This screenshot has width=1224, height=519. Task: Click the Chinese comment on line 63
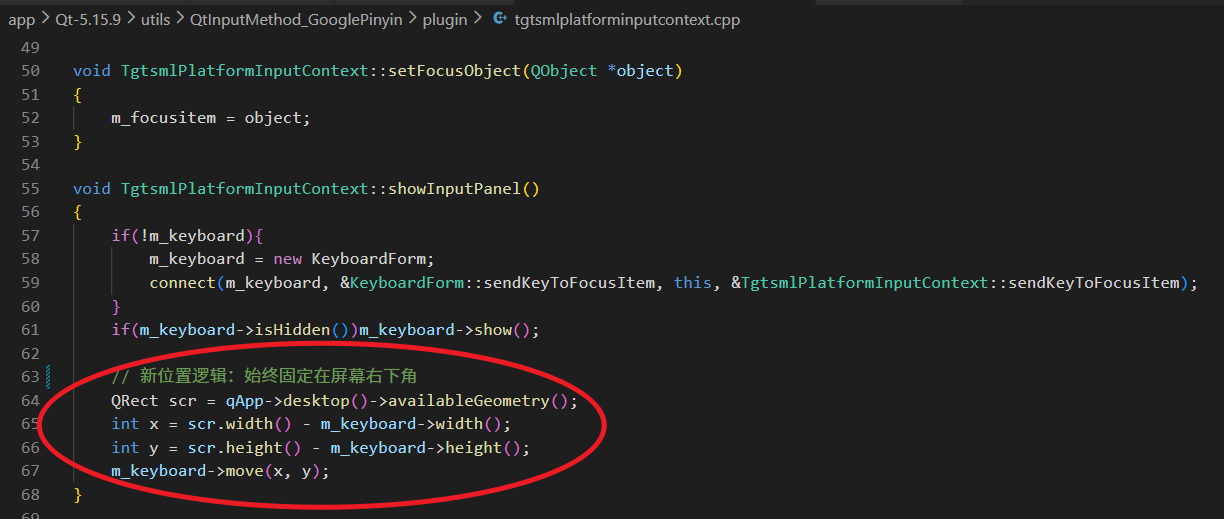(x=264, y=377)
